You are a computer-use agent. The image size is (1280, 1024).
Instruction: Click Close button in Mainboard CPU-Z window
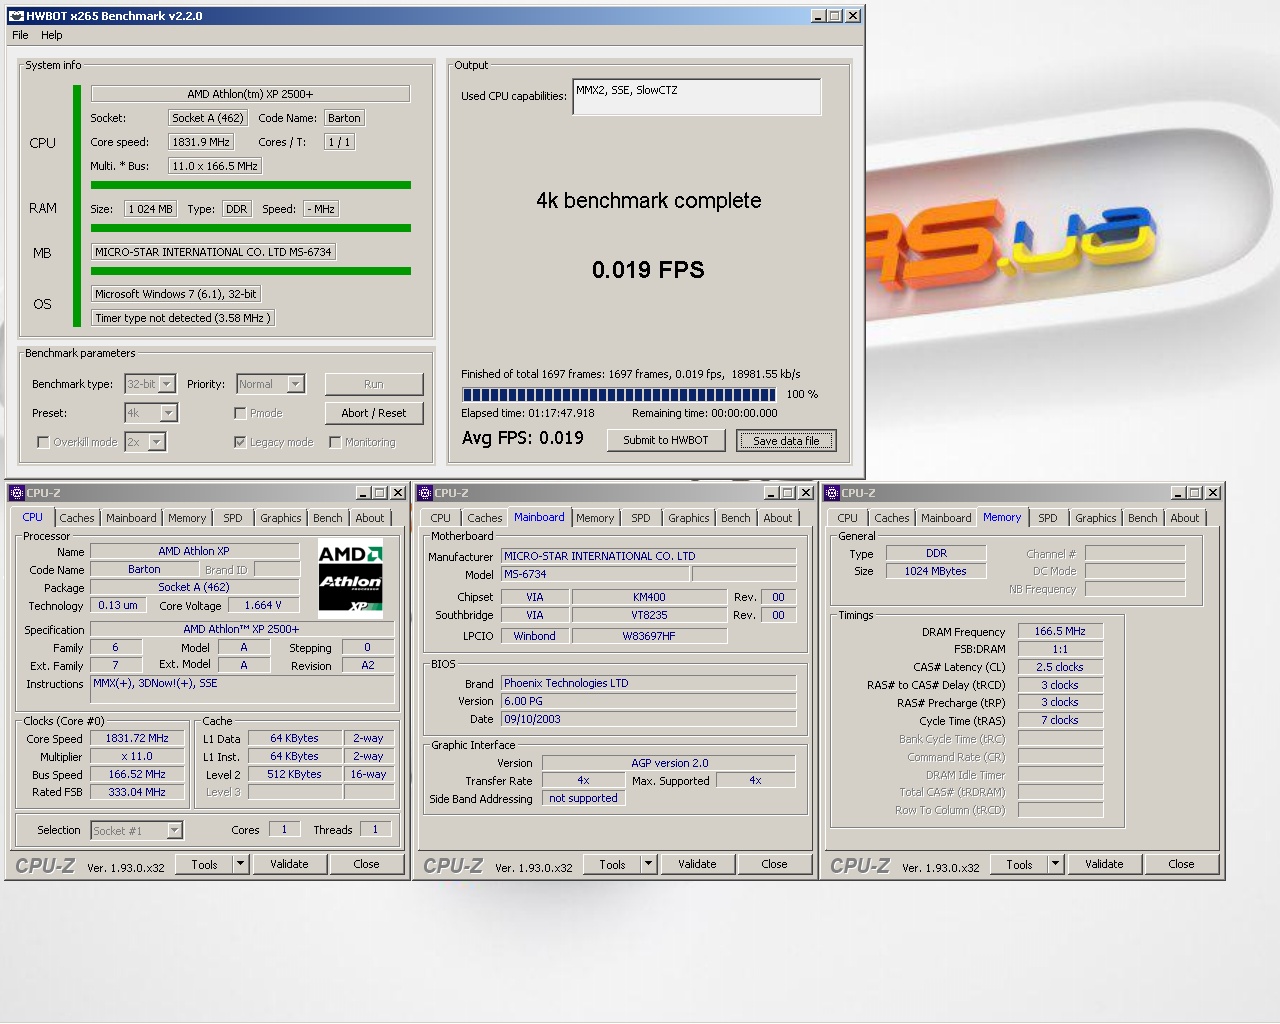[774, 864]
